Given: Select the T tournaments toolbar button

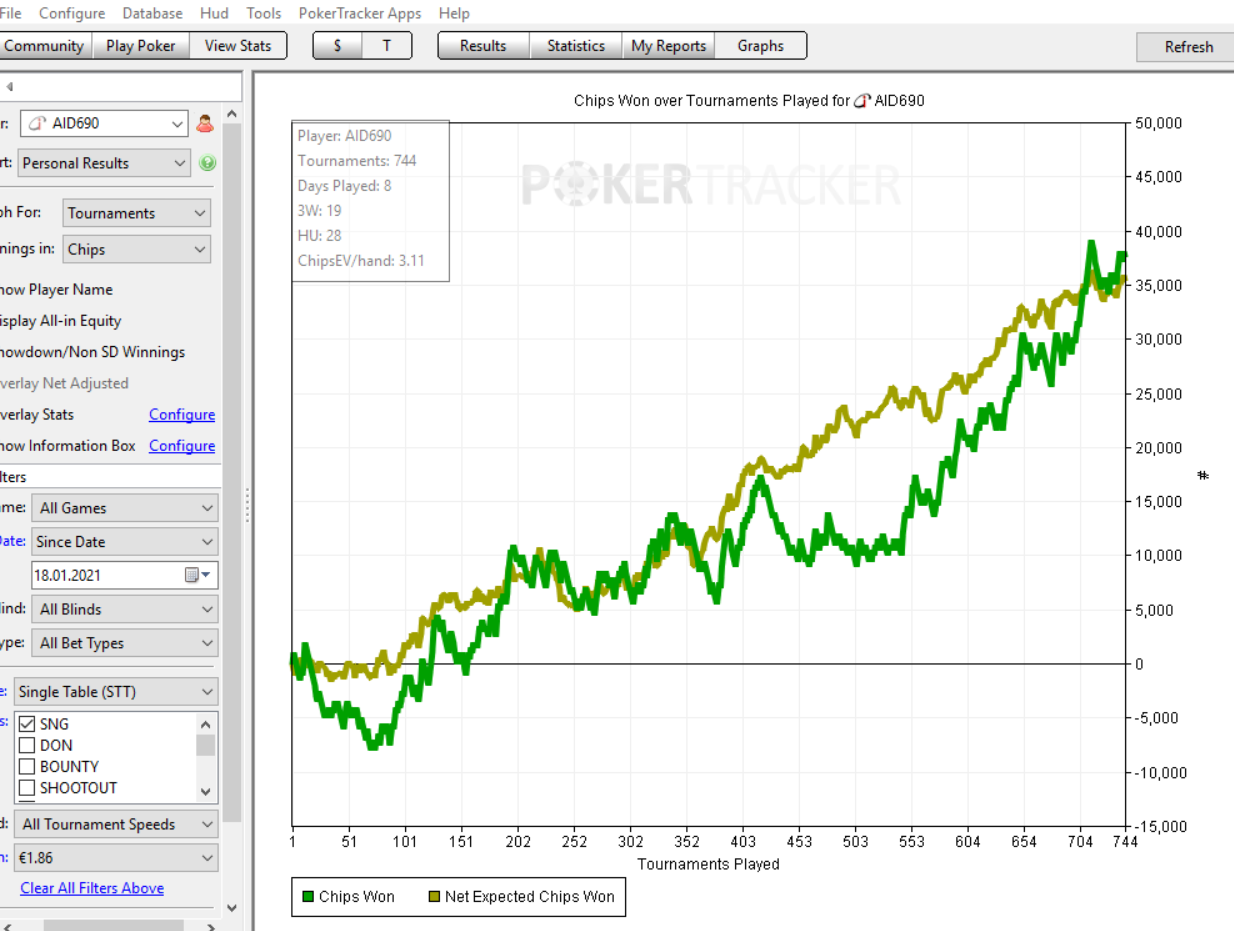Looking at the screenshot, I should [387, 46].
